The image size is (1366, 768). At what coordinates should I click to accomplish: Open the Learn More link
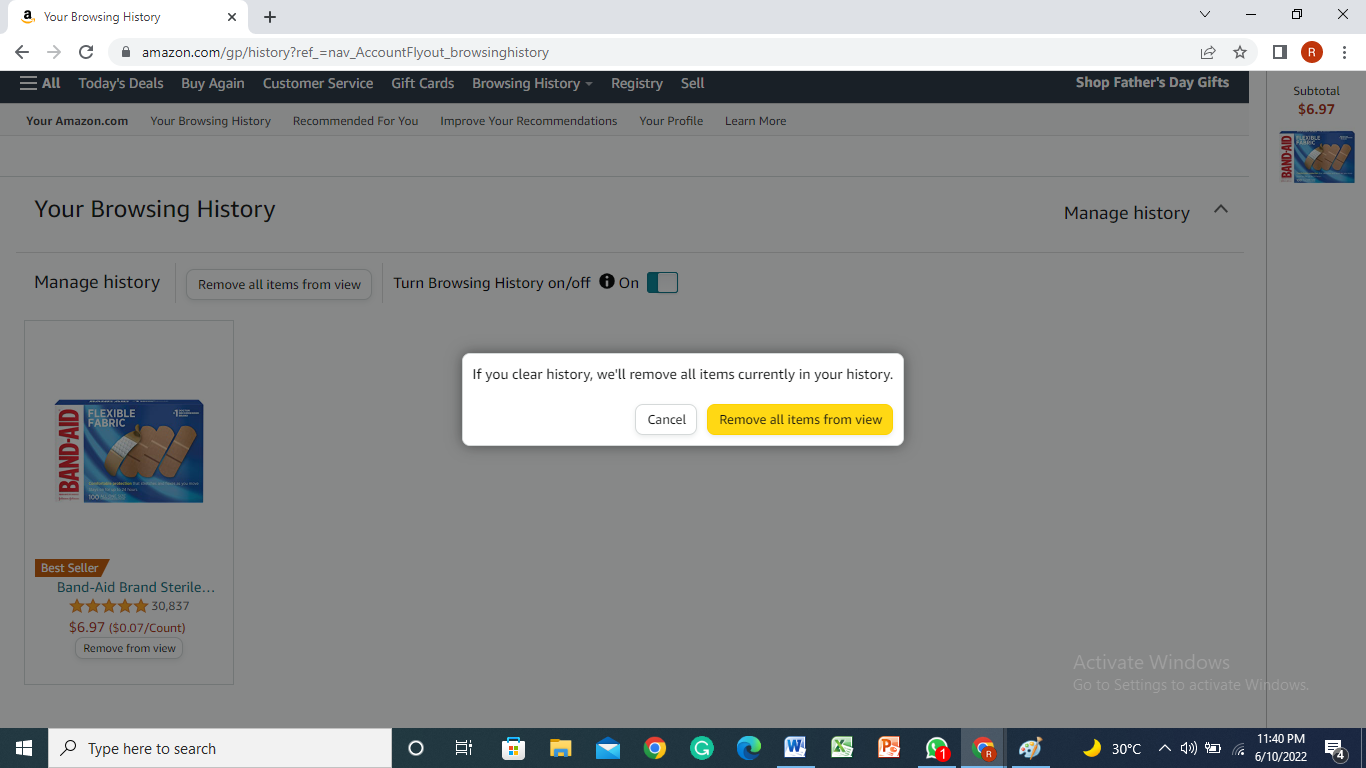click(x=755, y=121)
